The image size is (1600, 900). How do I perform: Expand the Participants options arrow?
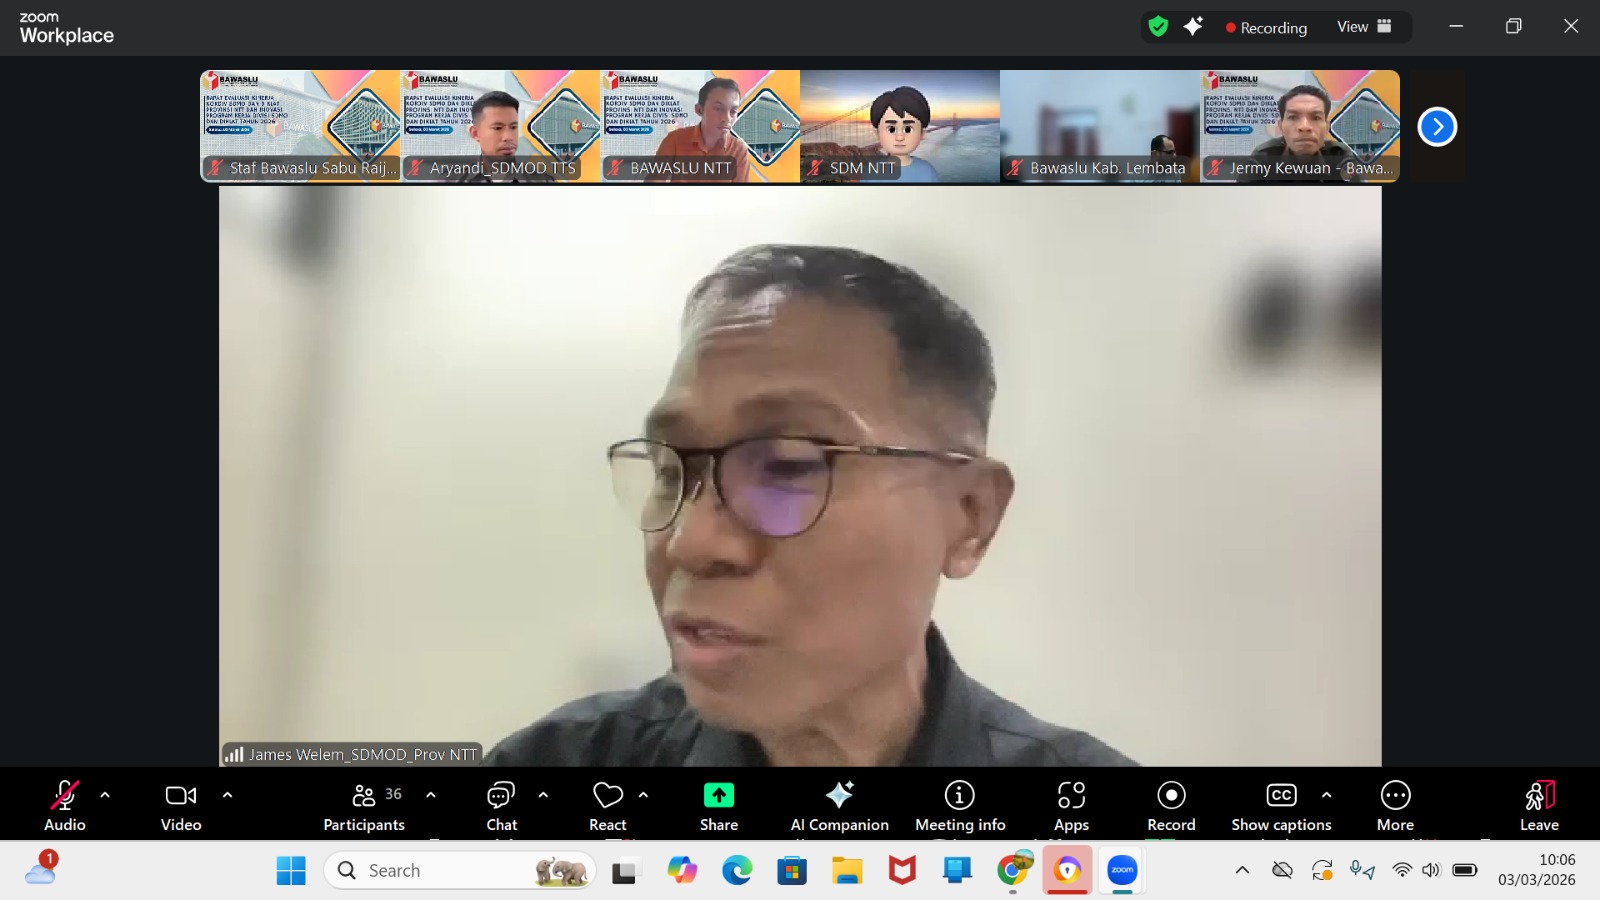[431, 795]
